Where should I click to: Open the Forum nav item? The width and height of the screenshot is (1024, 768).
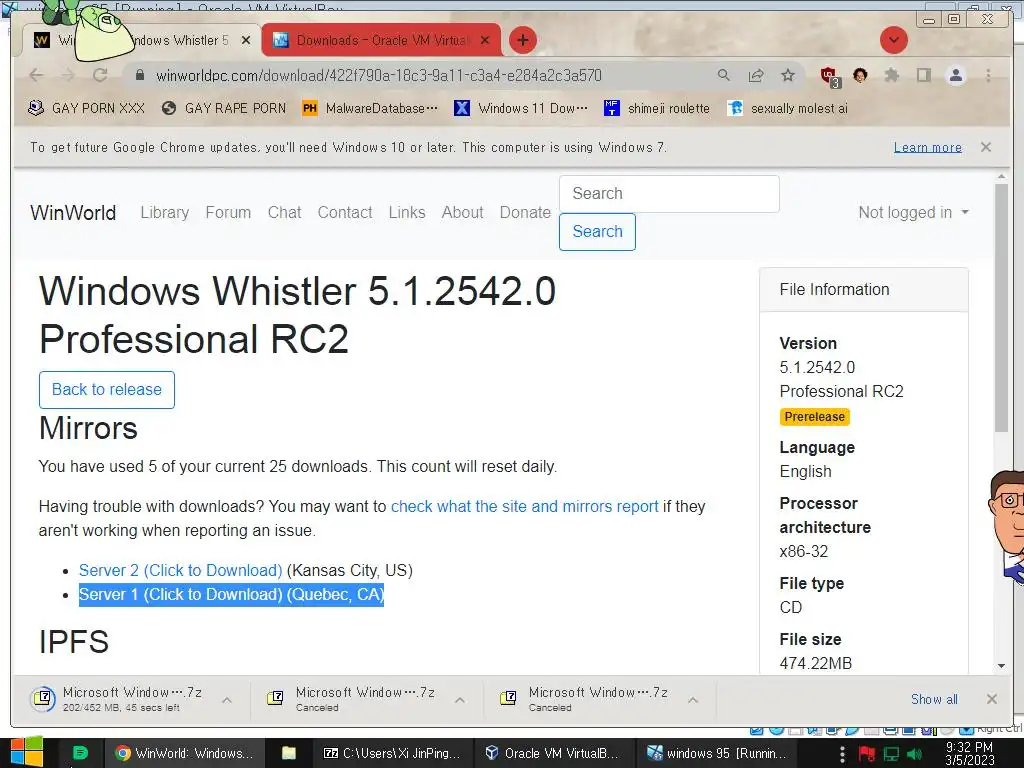click(228, 212)
